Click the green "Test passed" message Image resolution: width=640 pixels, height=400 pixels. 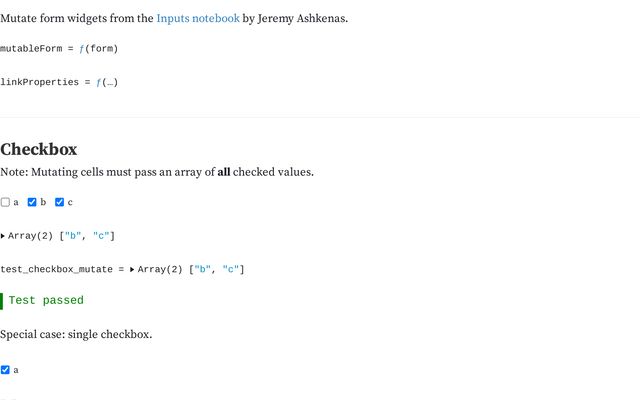click(x=46, y=301)
